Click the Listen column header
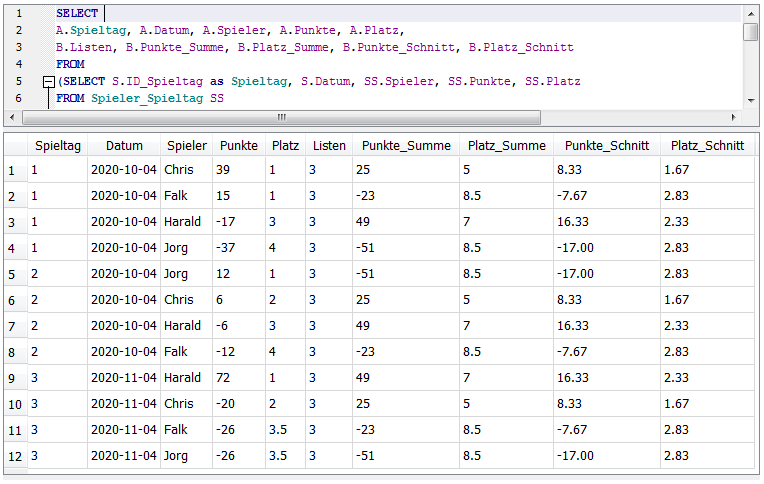The image size is (764, 484). 329,145
